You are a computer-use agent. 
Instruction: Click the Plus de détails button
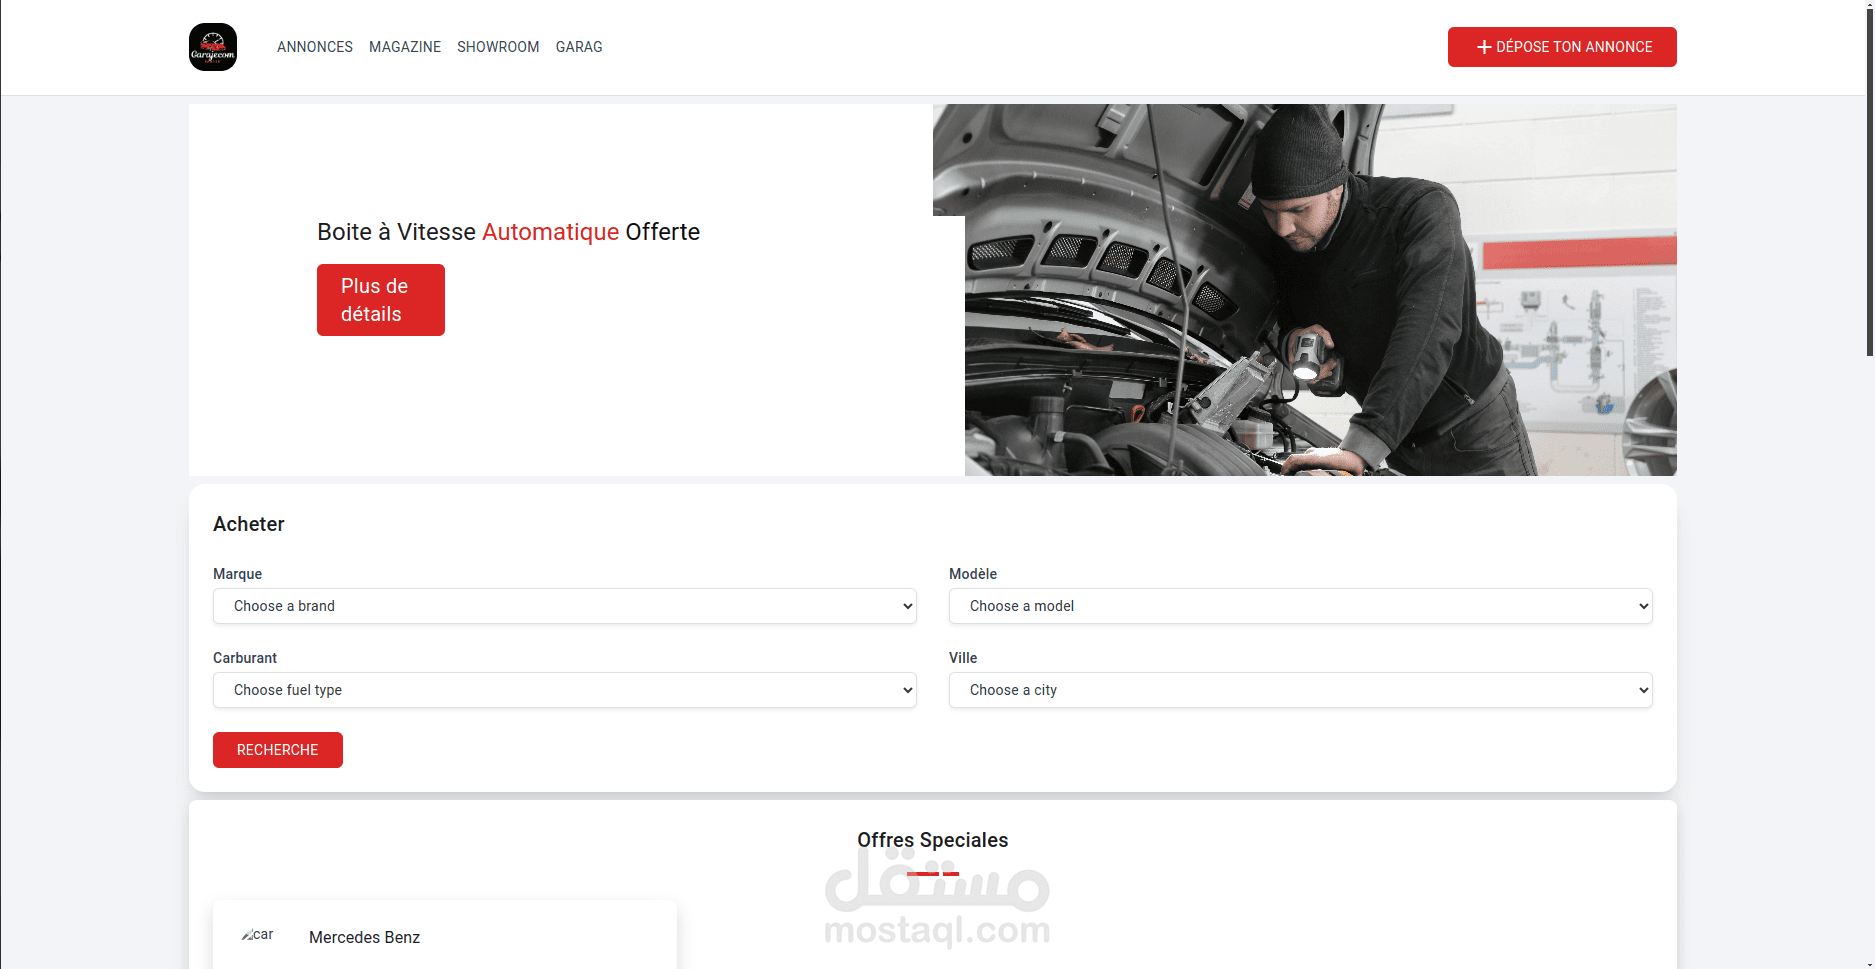pos(381,300)
